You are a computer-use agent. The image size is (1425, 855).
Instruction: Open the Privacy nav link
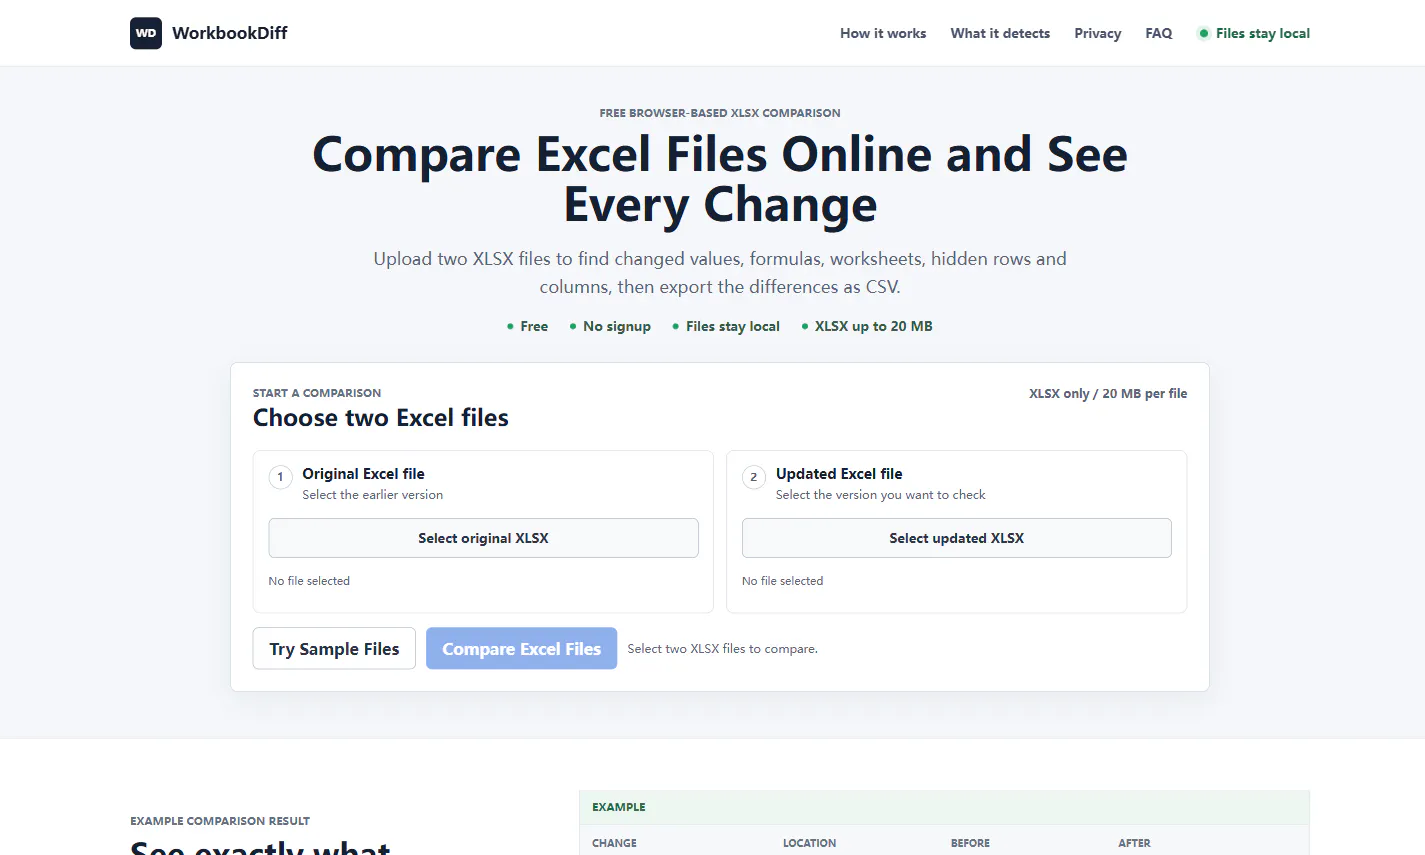click(1098, 33)
